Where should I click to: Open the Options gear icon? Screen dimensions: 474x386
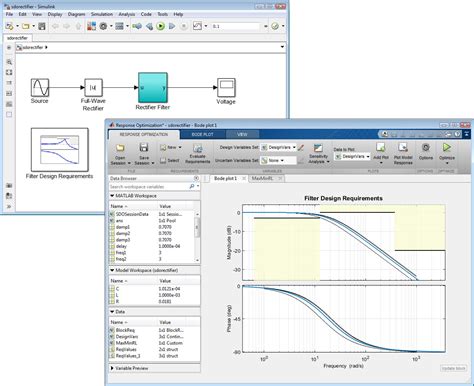pyautogui.click(x=426, y=147)
